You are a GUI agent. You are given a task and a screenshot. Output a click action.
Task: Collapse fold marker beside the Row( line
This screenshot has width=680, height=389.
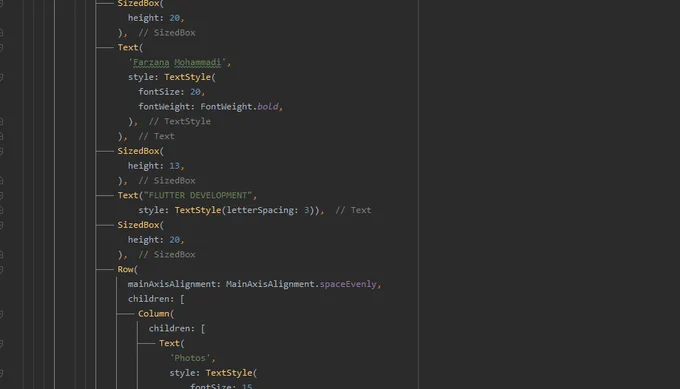(x=1, y=270)
